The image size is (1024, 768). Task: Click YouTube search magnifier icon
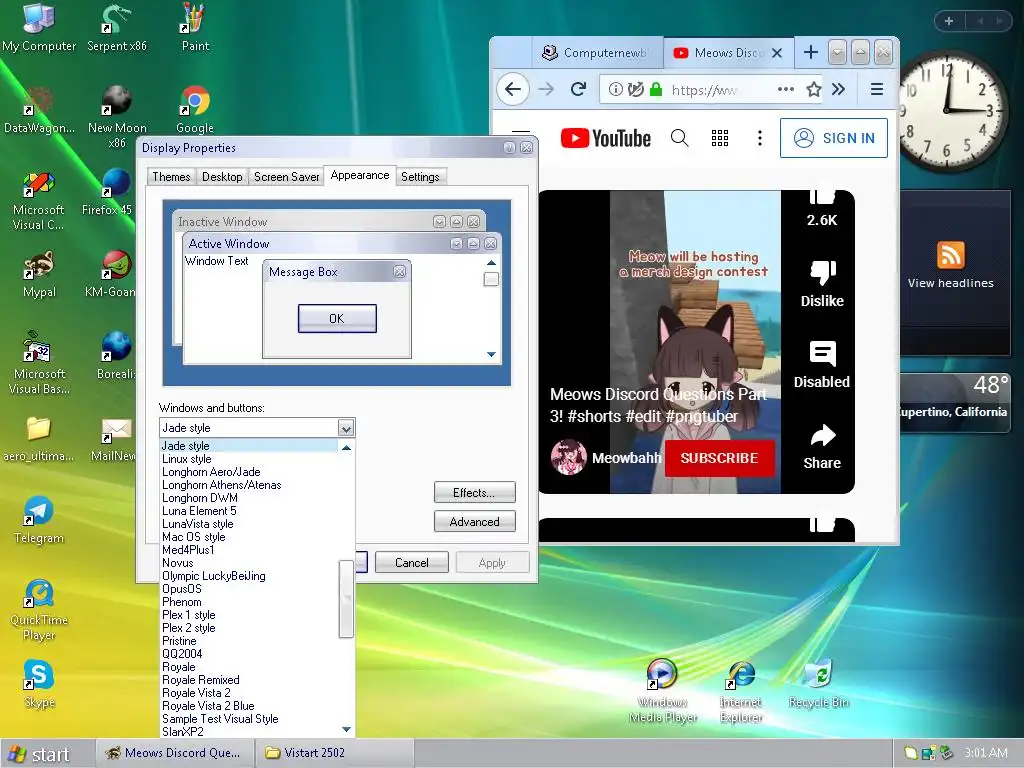679,138
